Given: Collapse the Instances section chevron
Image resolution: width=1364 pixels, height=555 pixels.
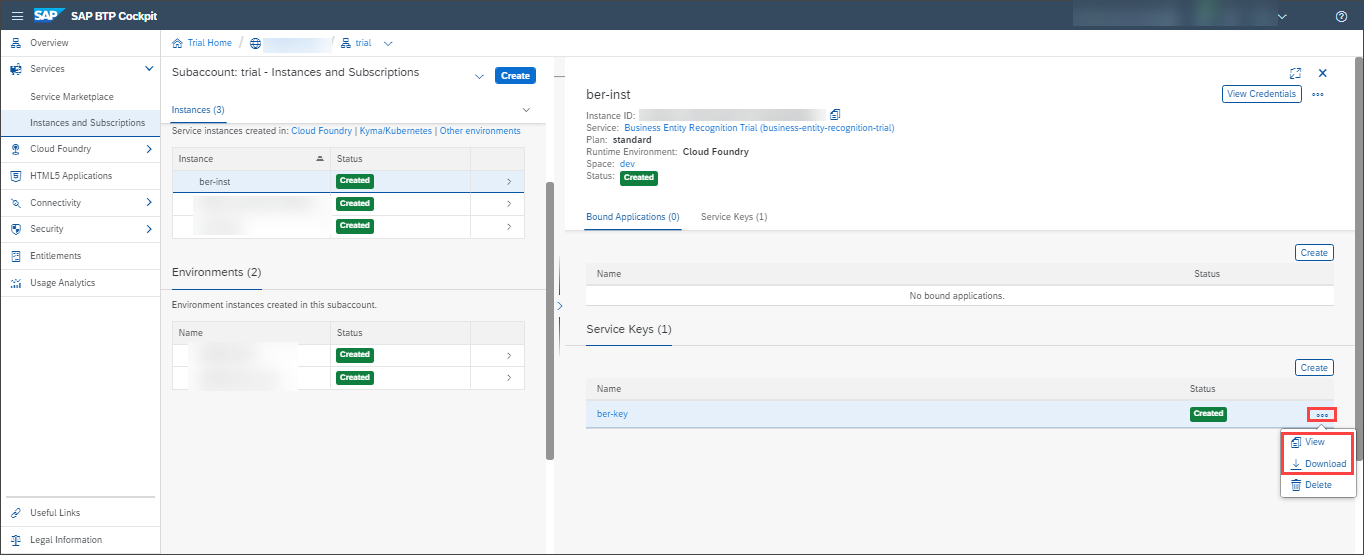Looking at the screenshot, I should pos(527,109).
